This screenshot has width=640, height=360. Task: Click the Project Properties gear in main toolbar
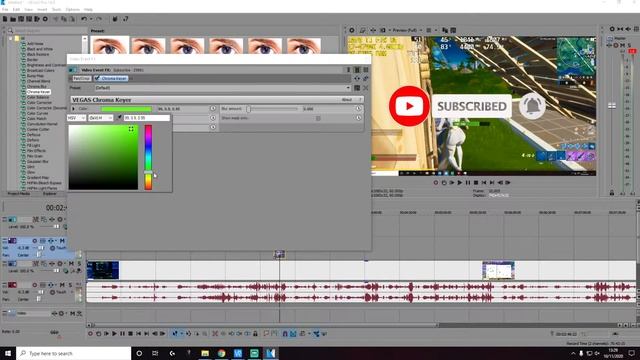45,19
